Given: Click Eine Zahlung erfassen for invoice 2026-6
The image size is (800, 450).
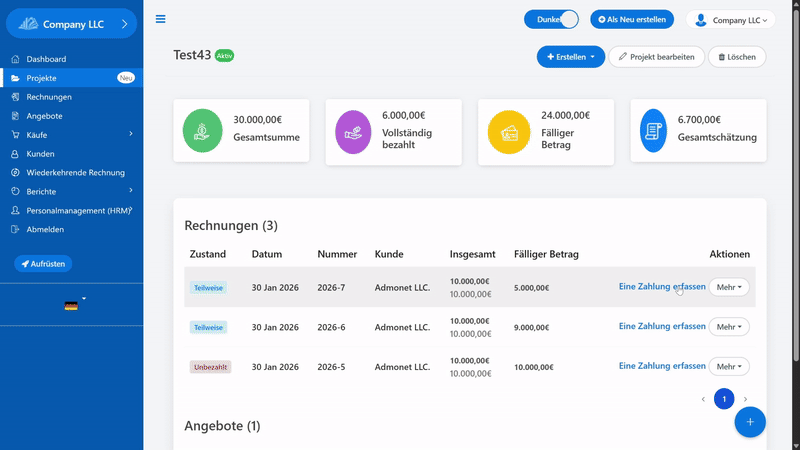Looking at the screenshot, I should (662, 326).
